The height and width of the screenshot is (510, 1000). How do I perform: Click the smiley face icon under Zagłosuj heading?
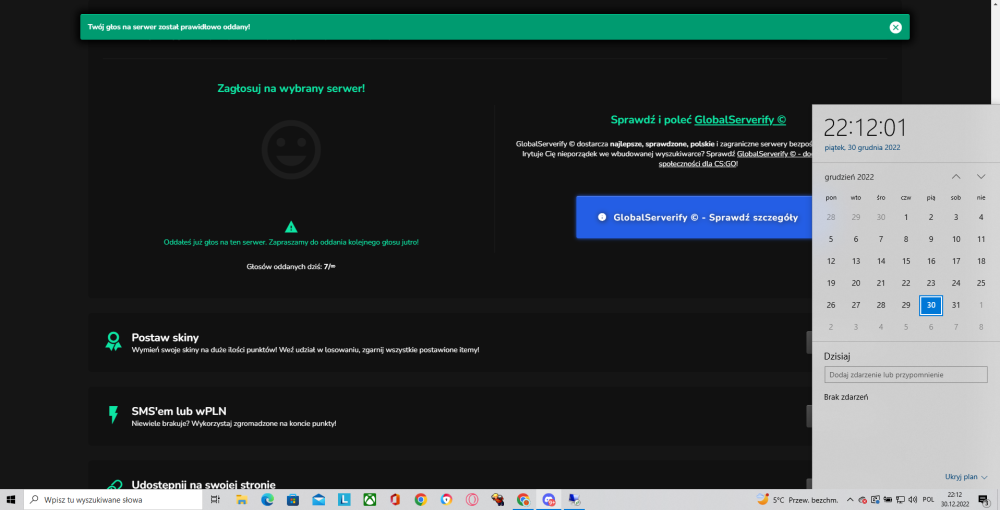291,149
